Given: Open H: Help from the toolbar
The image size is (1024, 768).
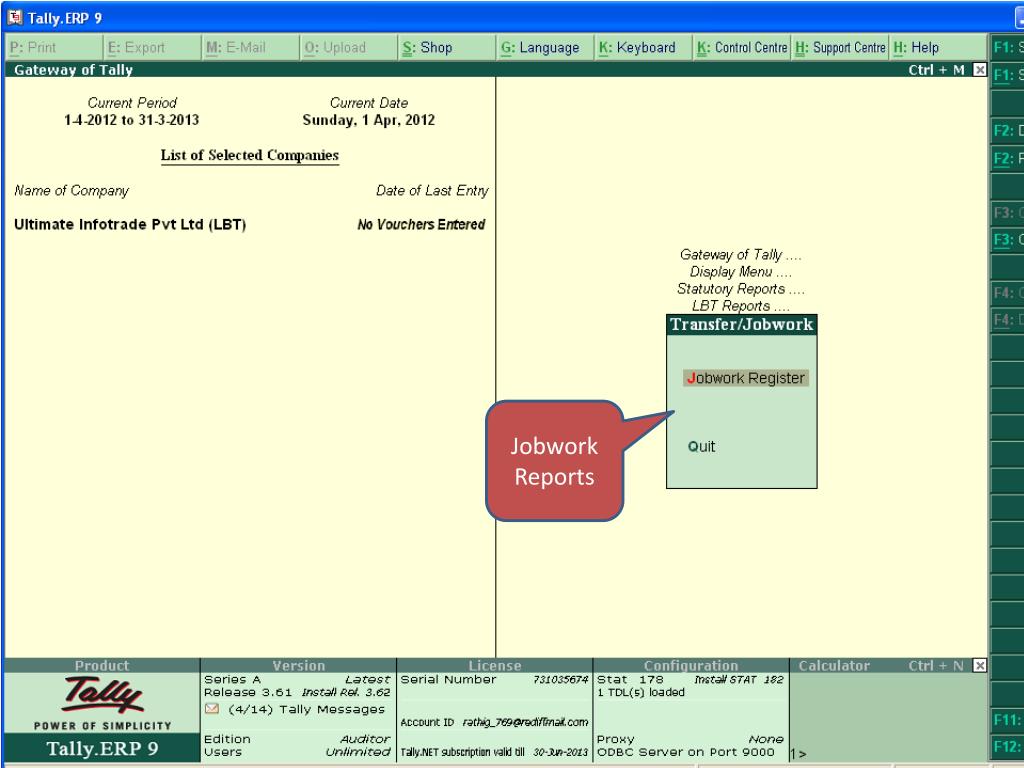Looking at the screenshot, I should click(x=938, y=48).
